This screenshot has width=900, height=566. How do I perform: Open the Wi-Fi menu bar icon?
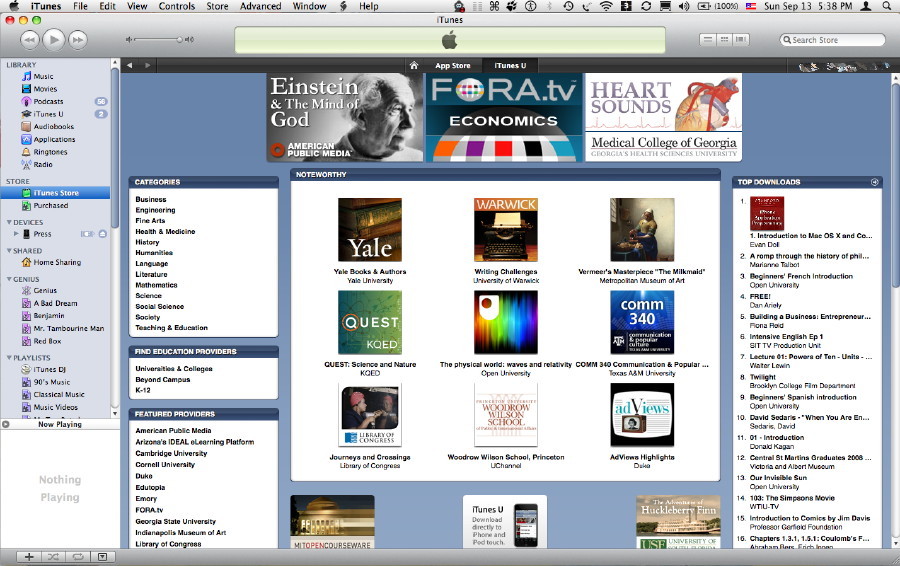coord(606,6)
